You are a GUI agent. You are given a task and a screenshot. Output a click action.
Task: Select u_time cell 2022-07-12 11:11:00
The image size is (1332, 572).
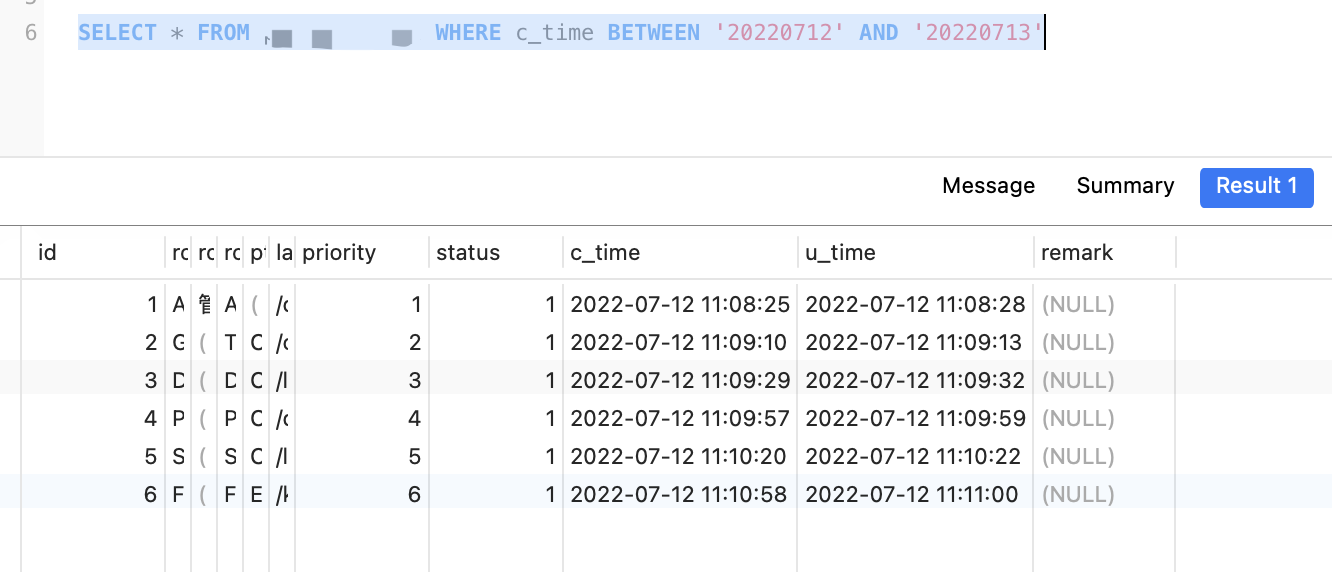point(912,494)
